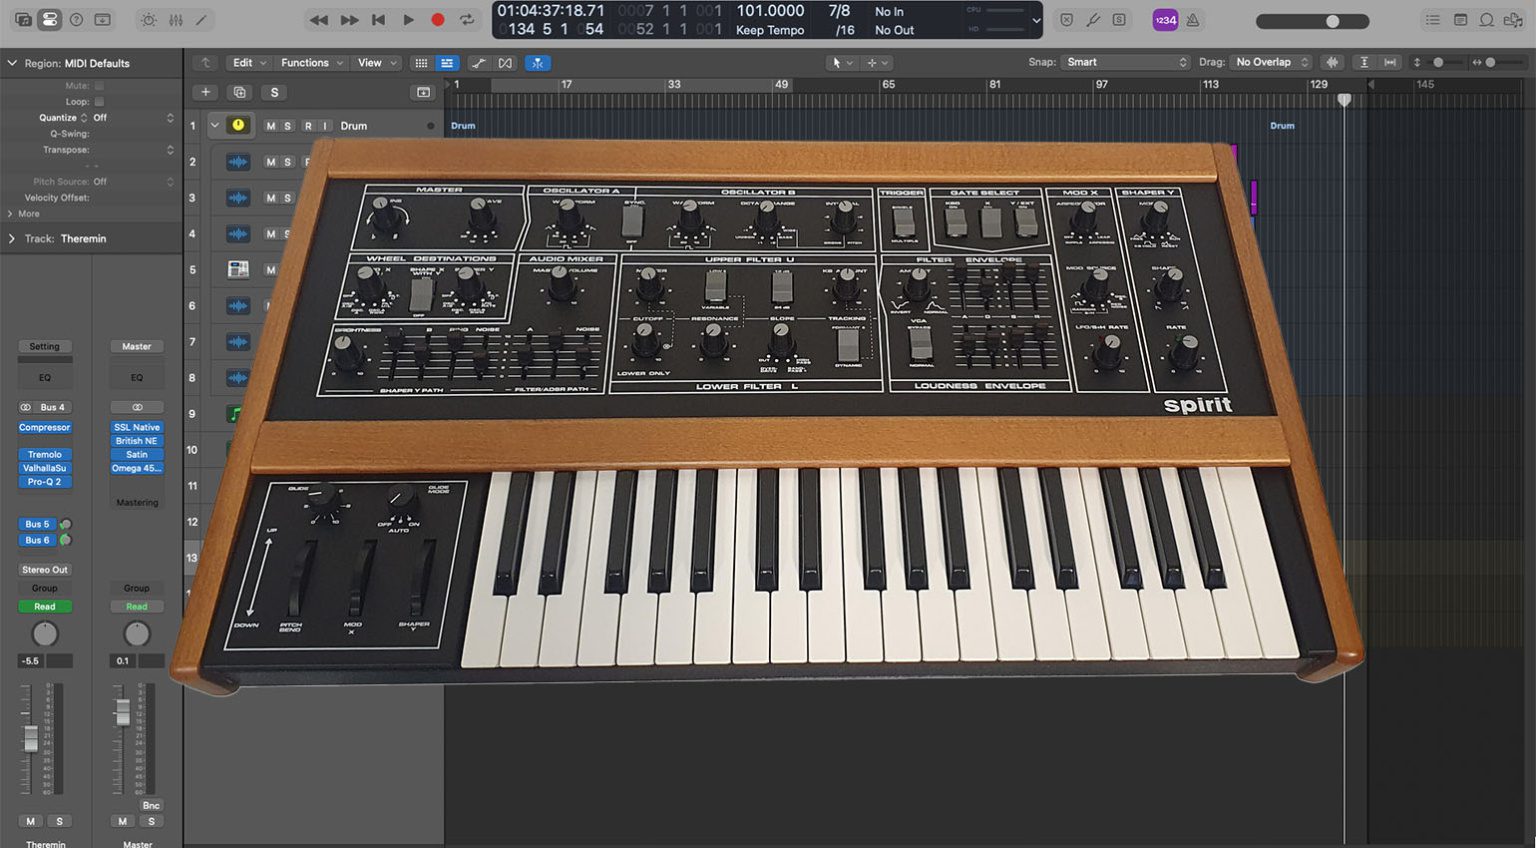Open Drag No Overlap dropdown

click(x=1271, y=62)
